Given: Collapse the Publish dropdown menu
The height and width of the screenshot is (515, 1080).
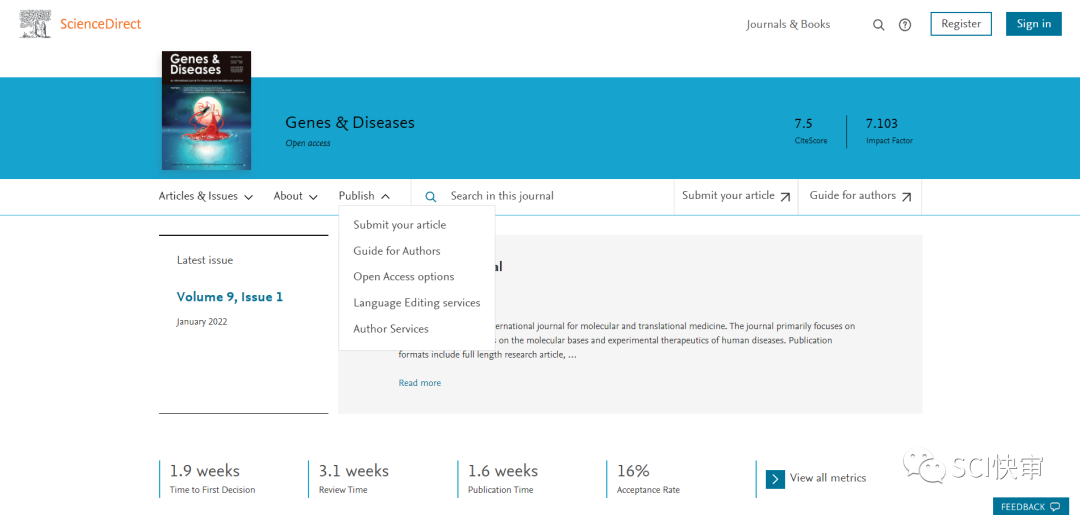Looking at the screenshot, I should point(364,197).
